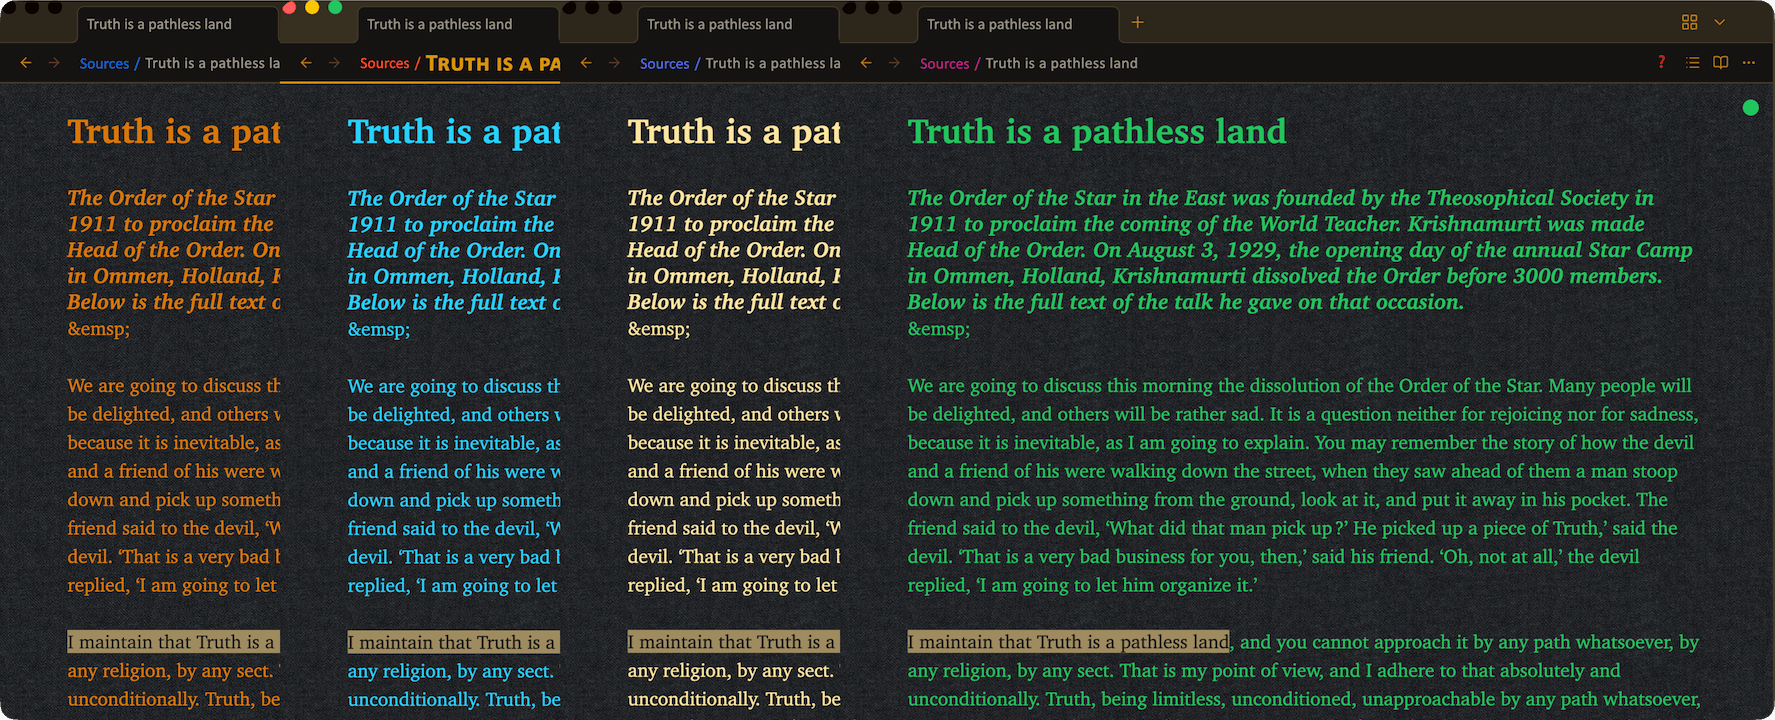Image resolution: width=1775 pixels, height=720 pixels.
Task: Click the '&emsp;' line in blue-text window
Action: tap(378, 328)
